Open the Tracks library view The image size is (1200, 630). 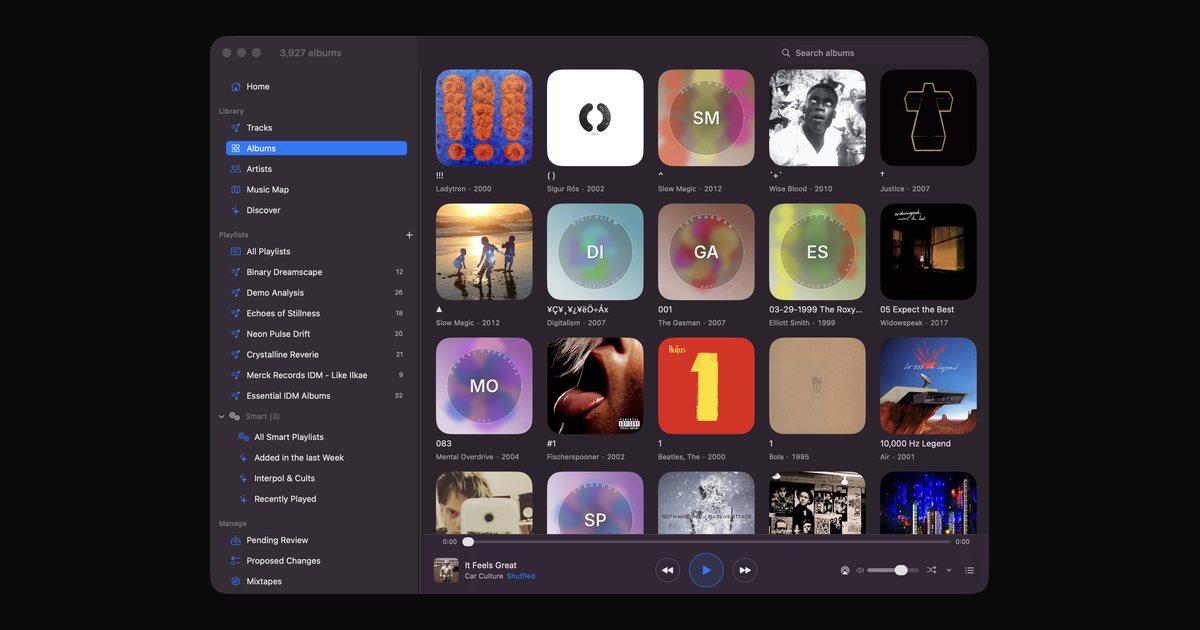pos(316,128)
